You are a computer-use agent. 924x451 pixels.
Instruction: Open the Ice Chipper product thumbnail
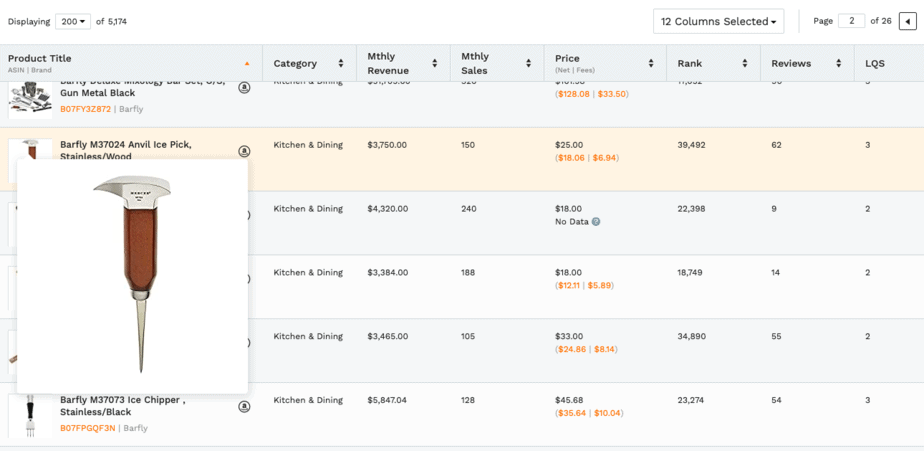coord(30,416)
